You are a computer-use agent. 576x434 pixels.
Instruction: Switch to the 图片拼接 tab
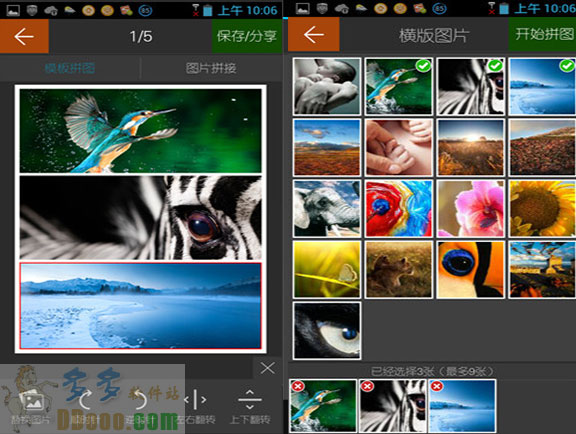[x=211, y=68]
